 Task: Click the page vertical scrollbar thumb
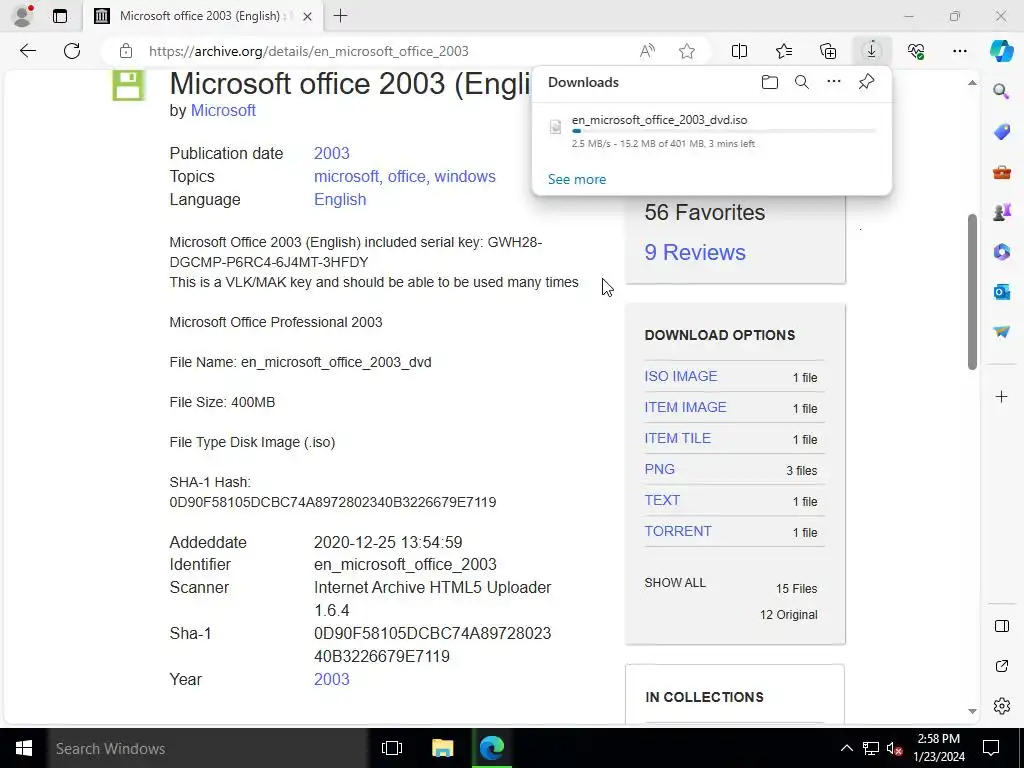[972, 292]
